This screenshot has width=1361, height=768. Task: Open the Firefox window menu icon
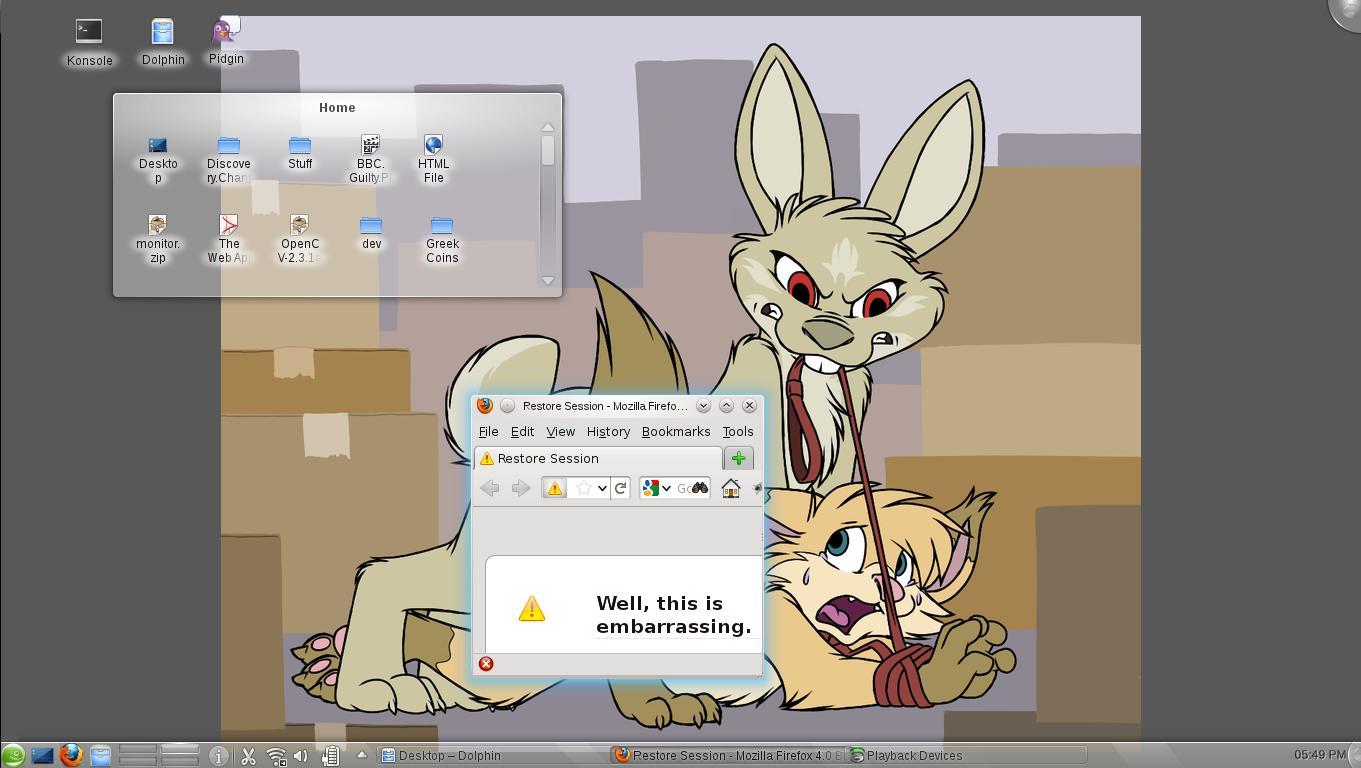(485, 405)
